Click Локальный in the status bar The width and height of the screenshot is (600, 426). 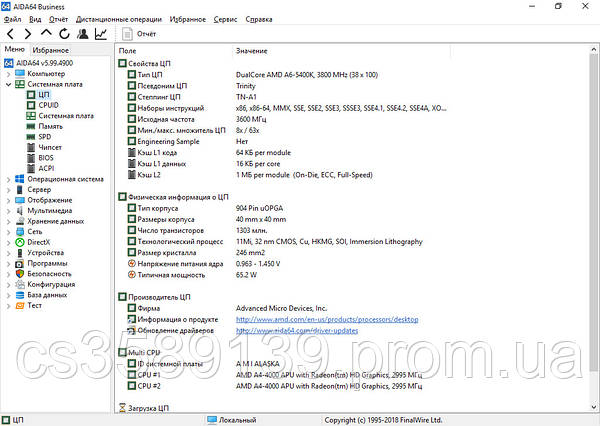click(232, 420)
